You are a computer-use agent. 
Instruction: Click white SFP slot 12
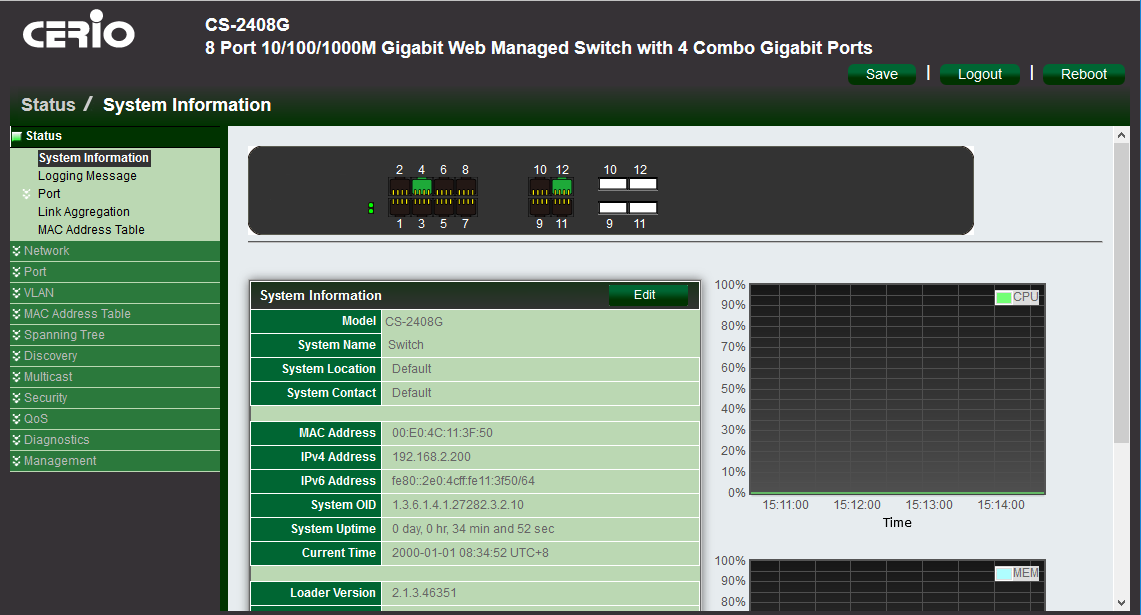[643, 184]
